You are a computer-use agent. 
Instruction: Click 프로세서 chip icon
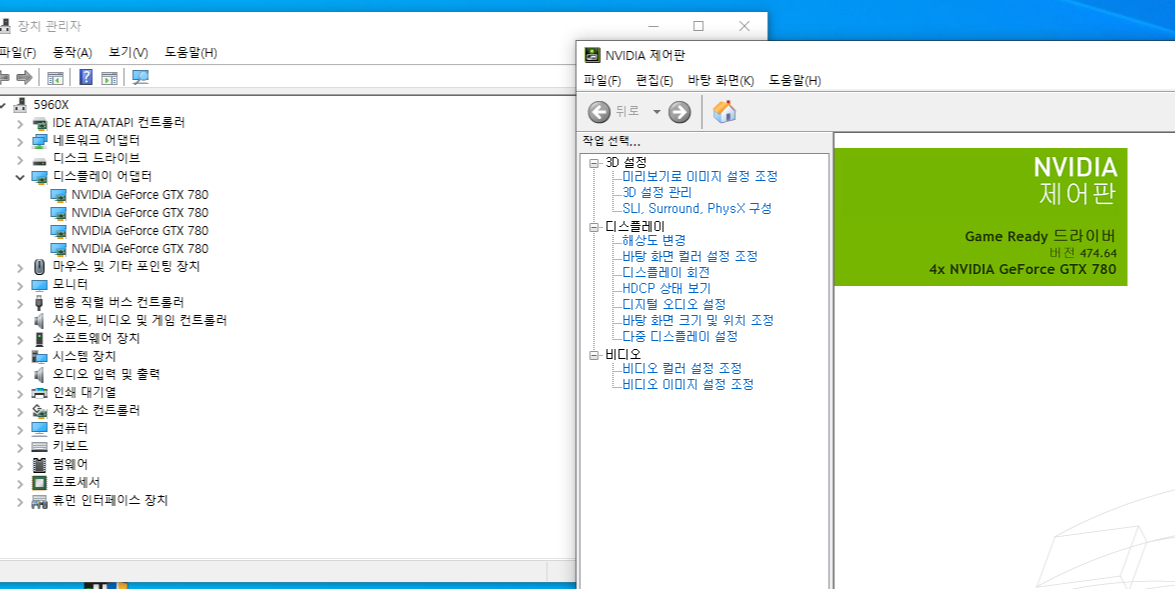click(40, 483)
